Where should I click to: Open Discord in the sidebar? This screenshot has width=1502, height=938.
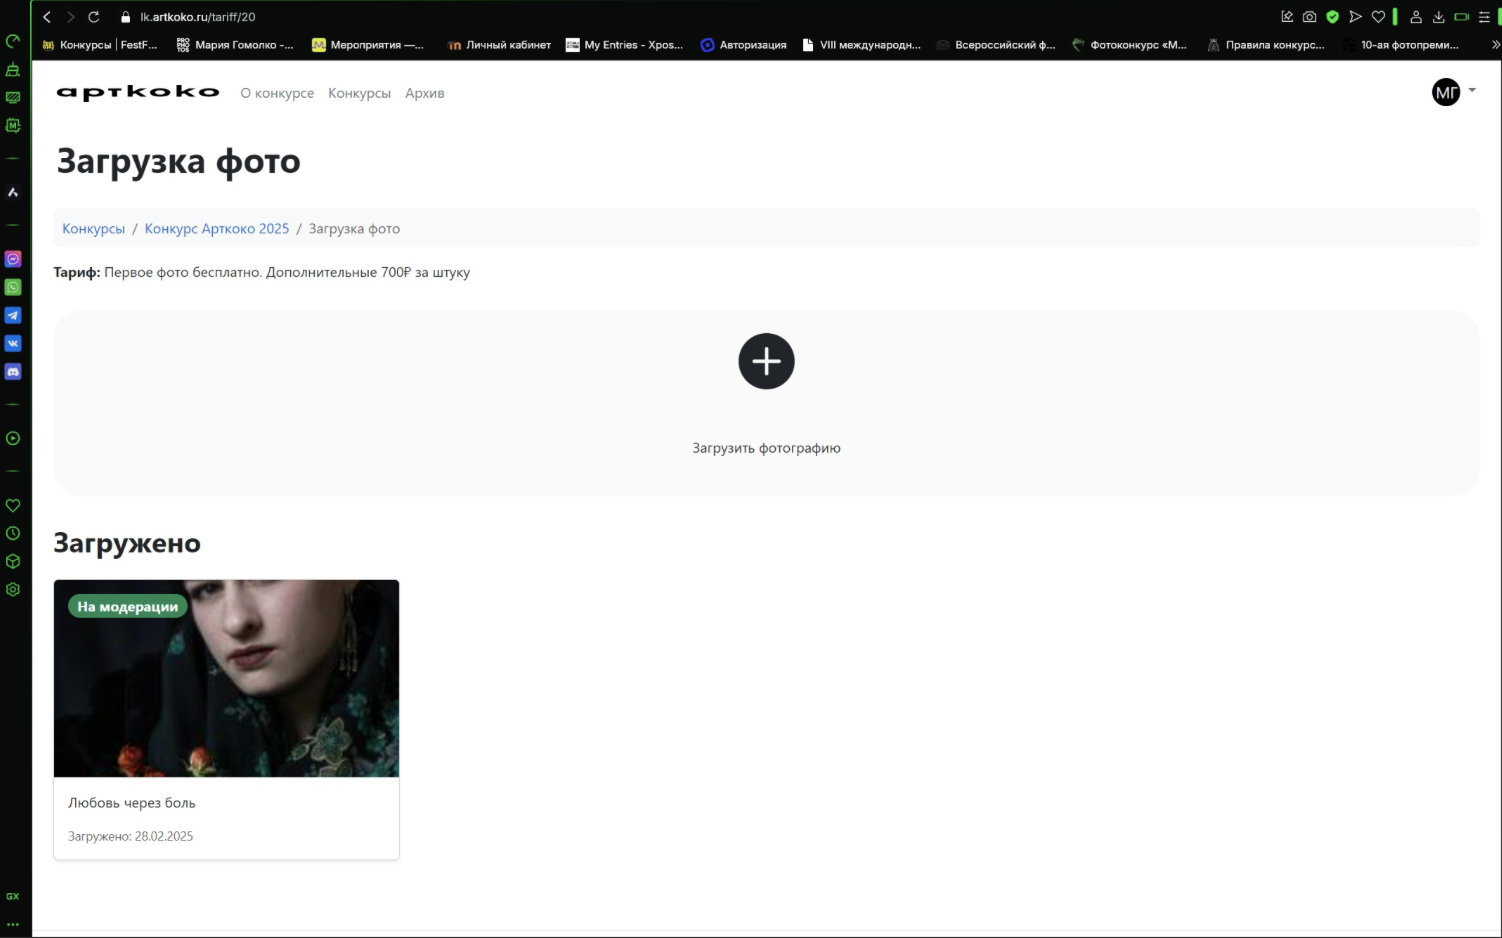[x=13, y=371]
